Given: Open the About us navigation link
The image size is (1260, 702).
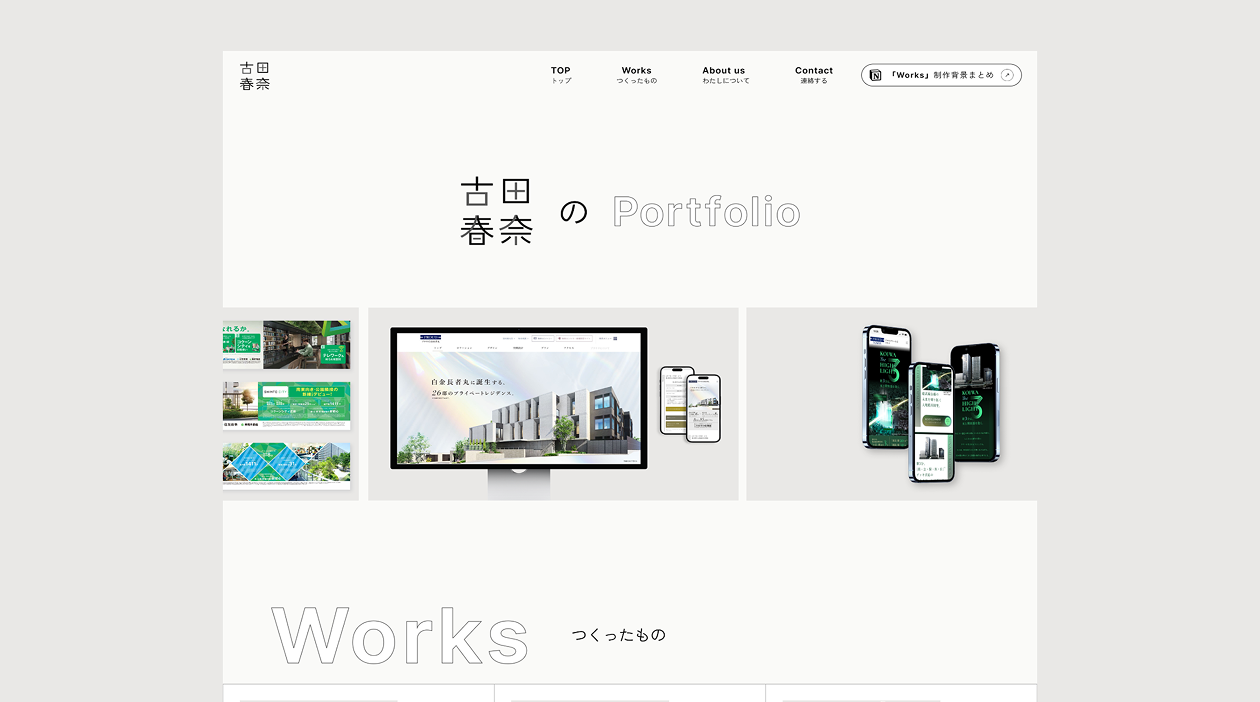Looking at the screenshot, I should click(724, 75).
